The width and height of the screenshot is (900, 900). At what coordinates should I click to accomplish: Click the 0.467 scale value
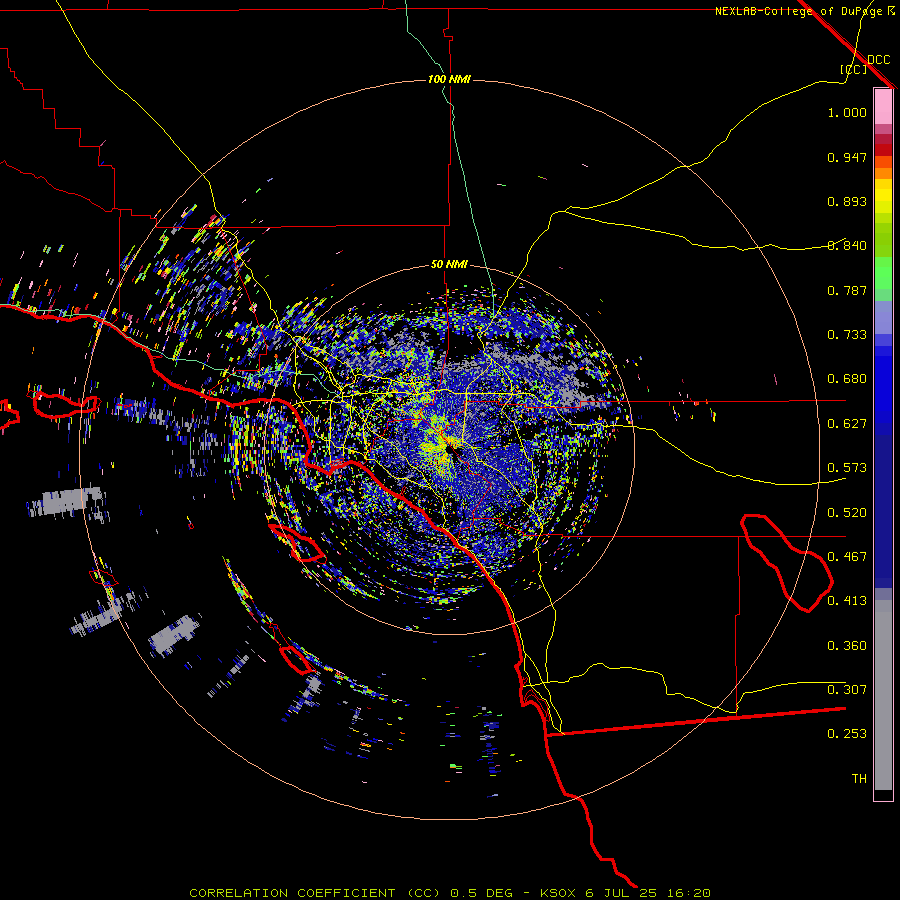click(847, 557)
